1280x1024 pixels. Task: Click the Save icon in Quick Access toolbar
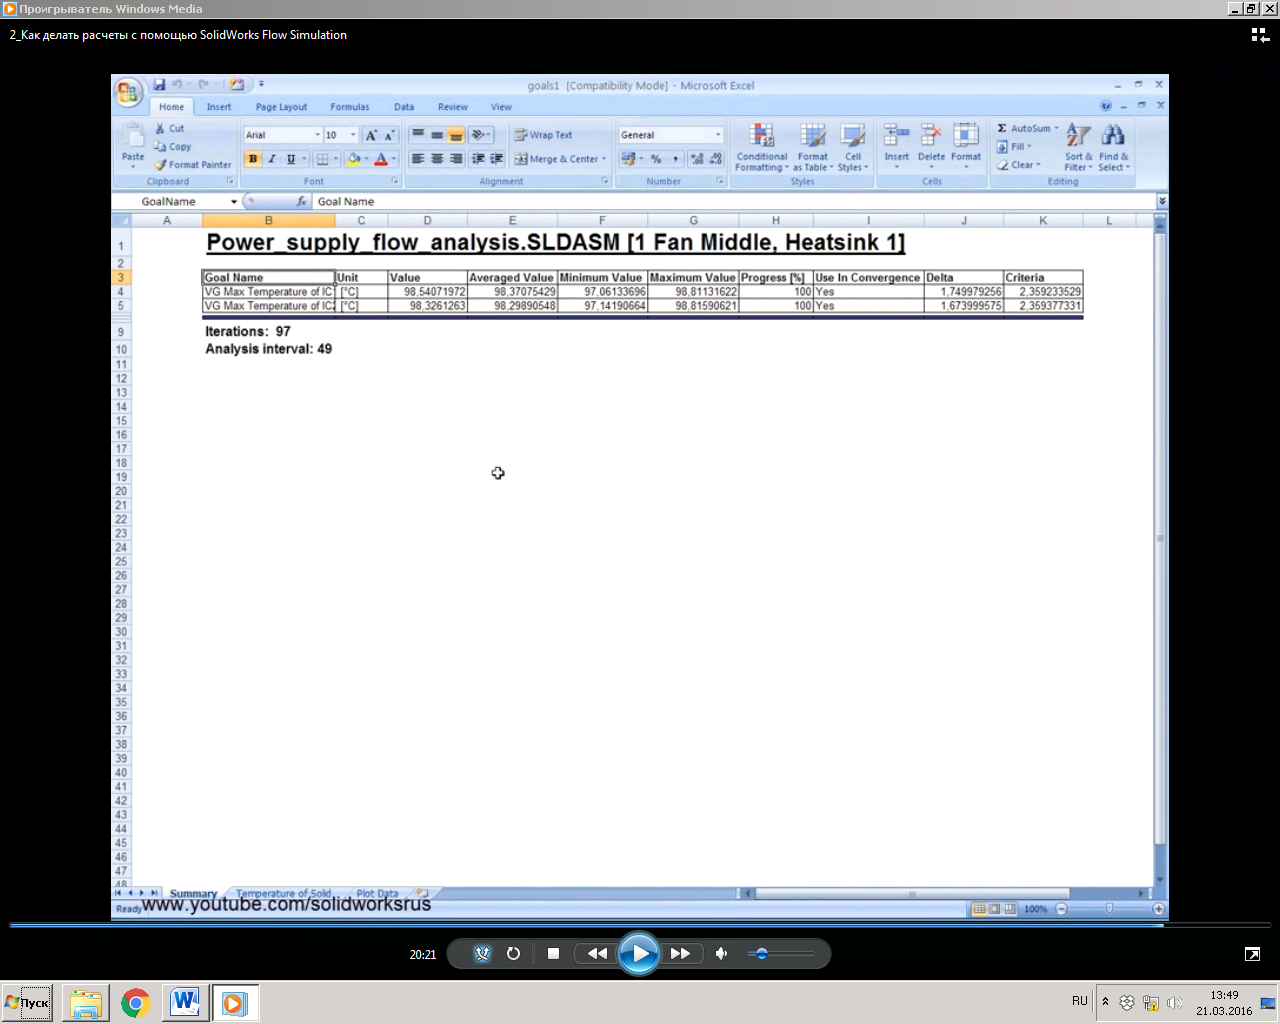pyautogui.click(x=158, y=85)
